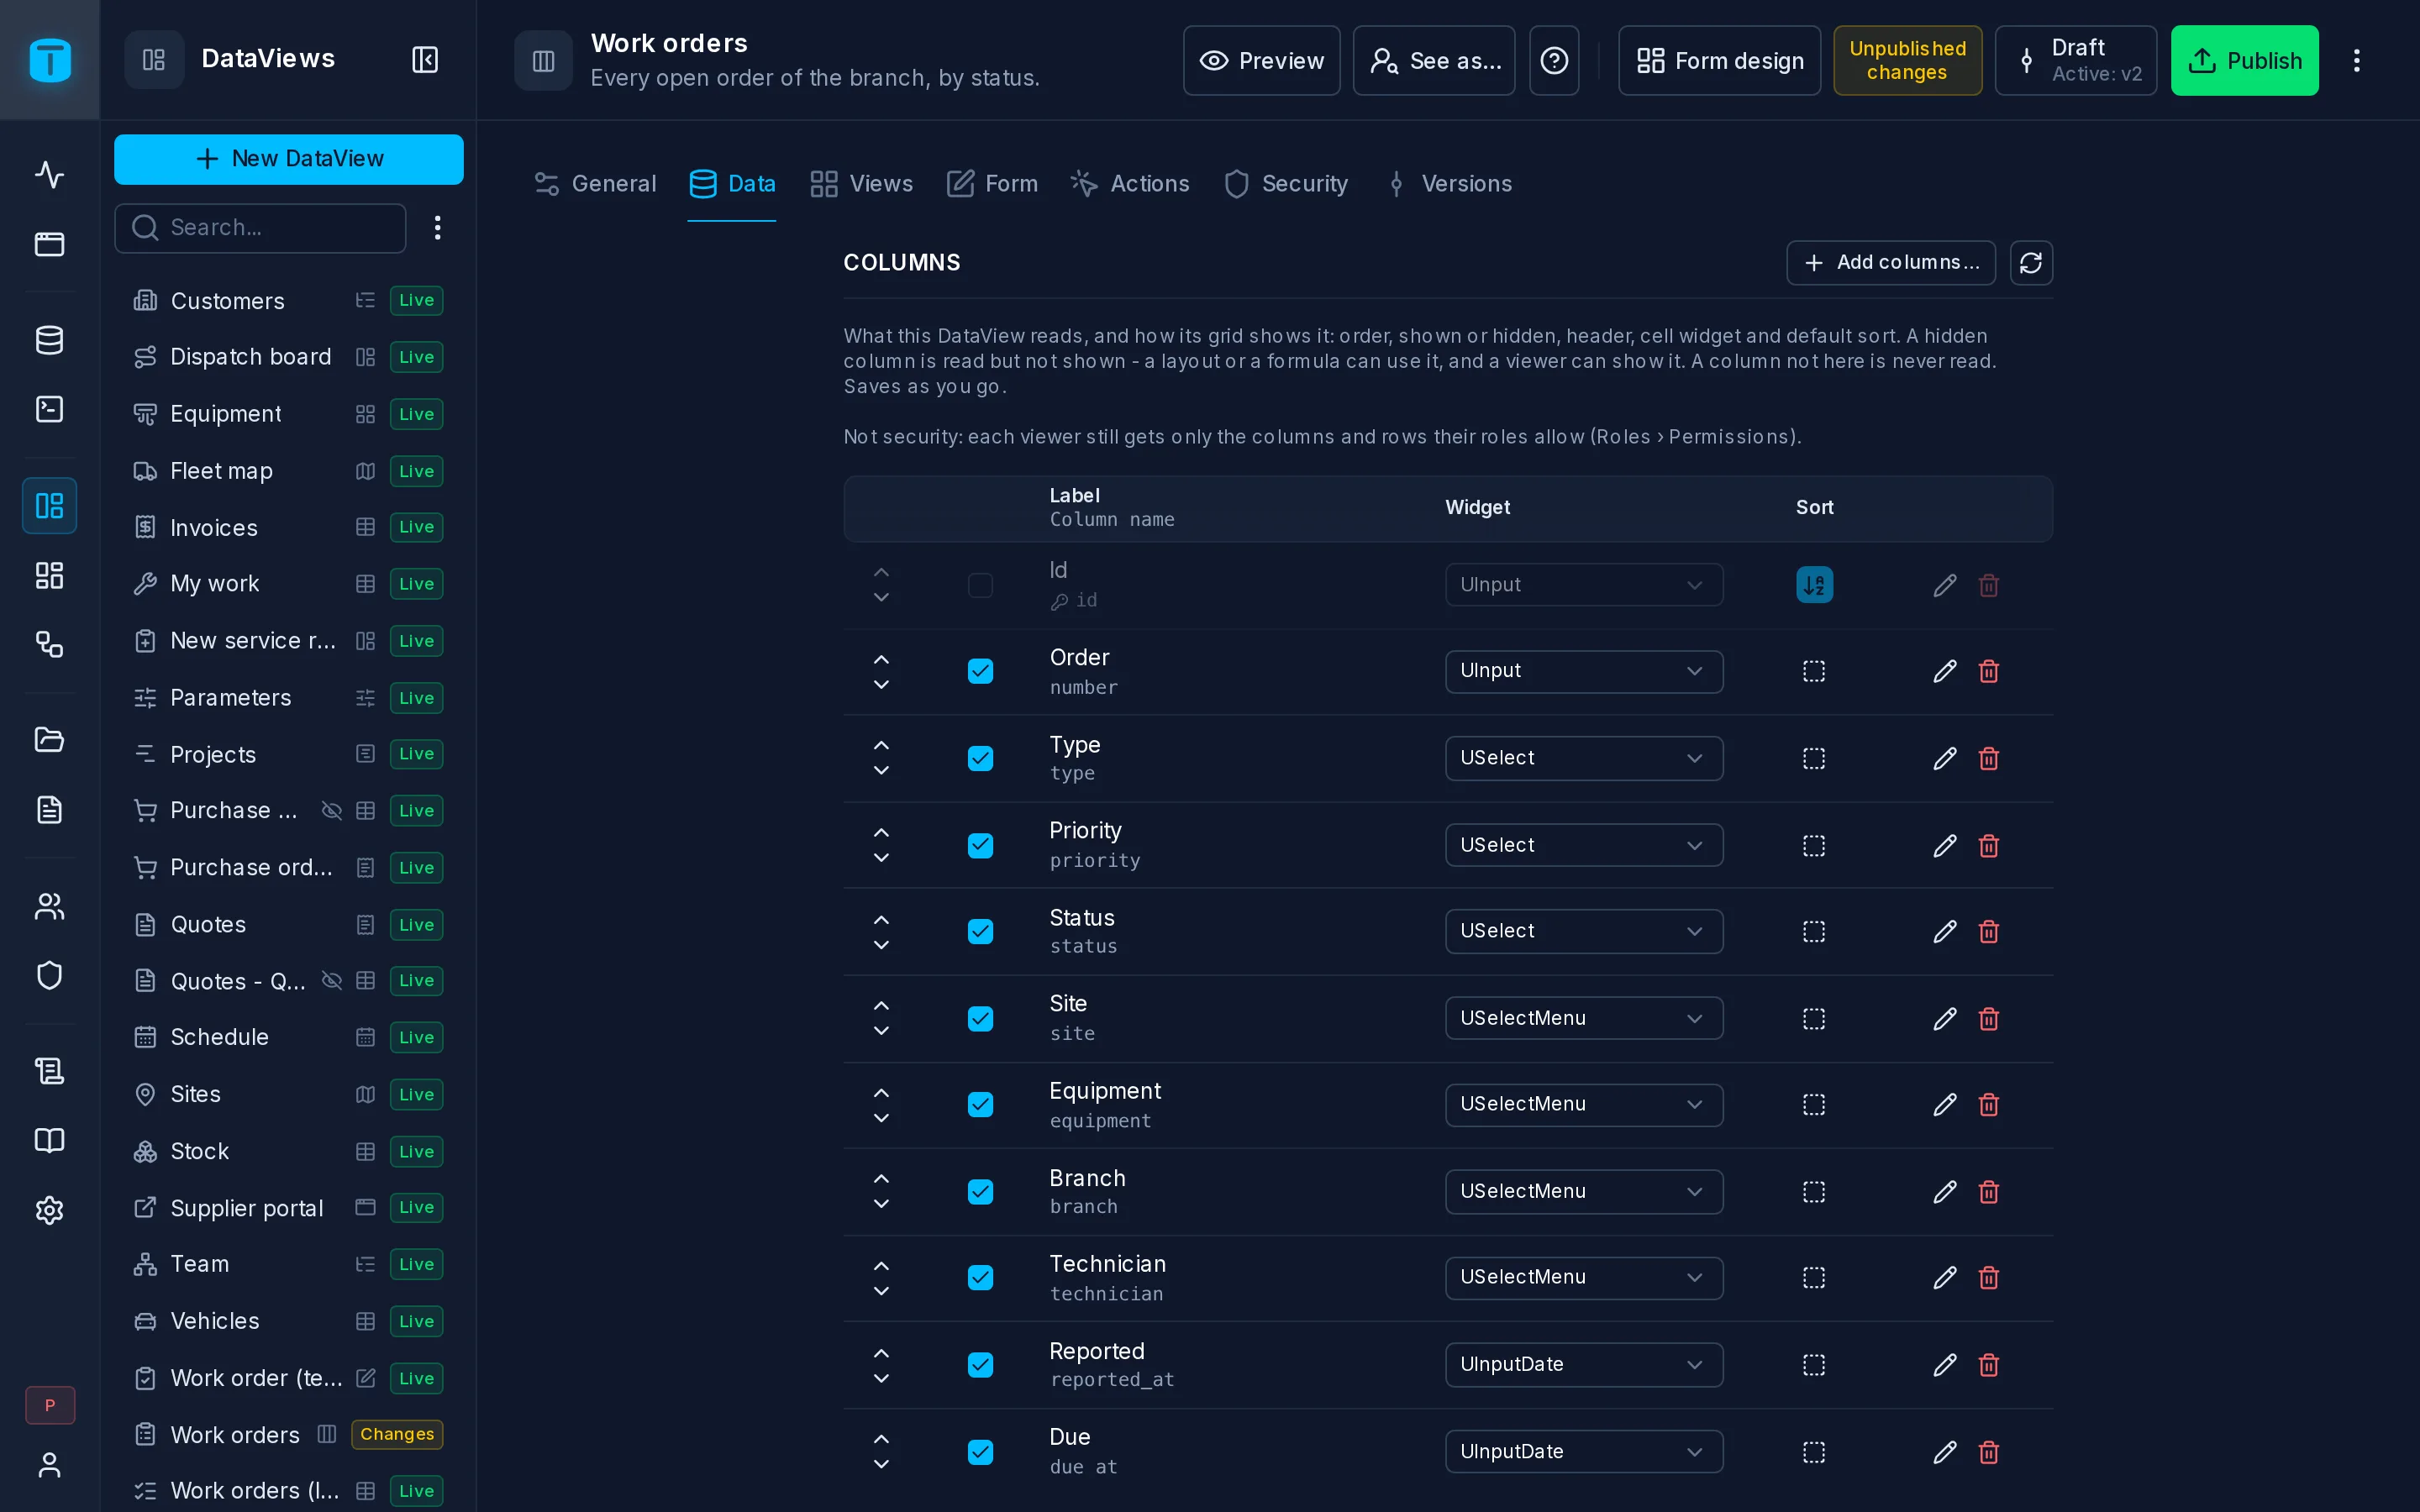Open the sidebar list options kebab menu

pos(437,228)
